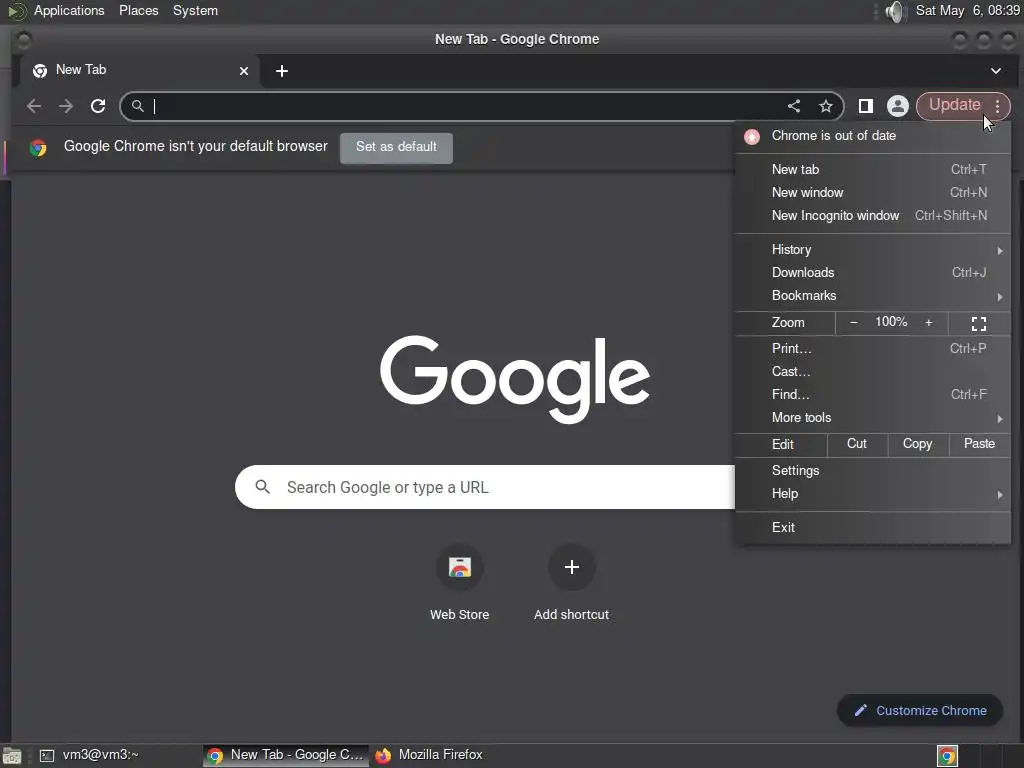Click the browser forward arrow
Viewport: 1024px width, 768px height.
click(66, 106)
